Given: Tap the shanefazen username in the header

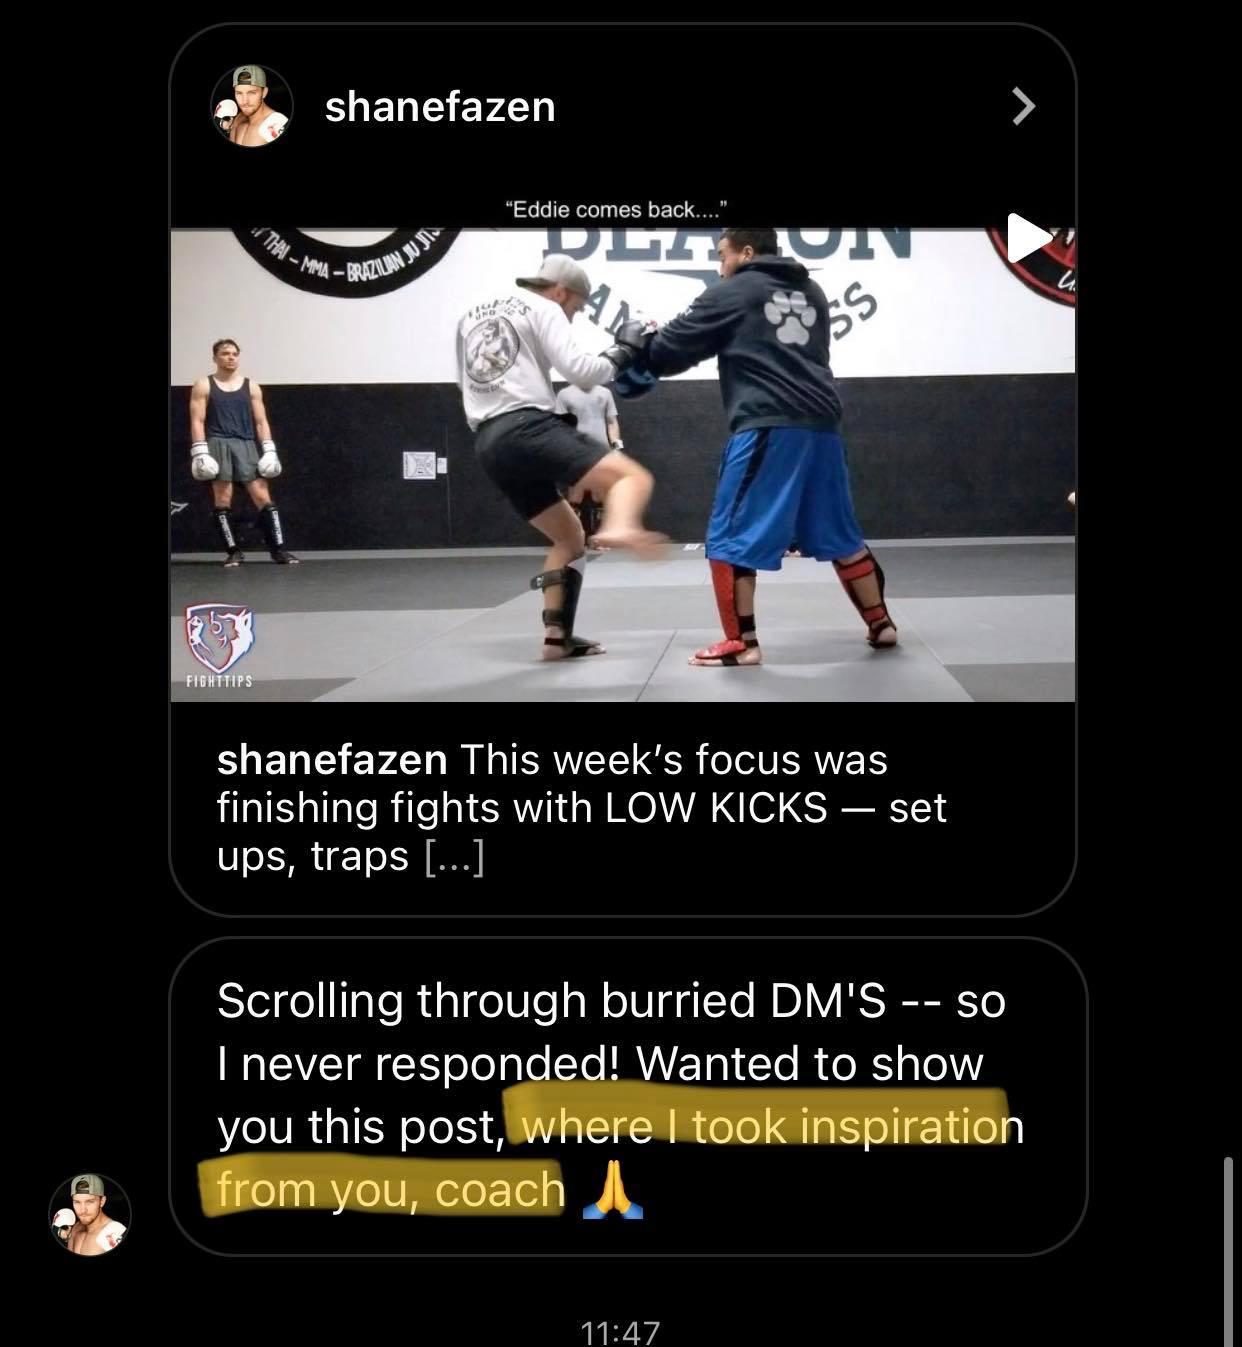Looking at the screenshot, I should click(x=440, y=107).
